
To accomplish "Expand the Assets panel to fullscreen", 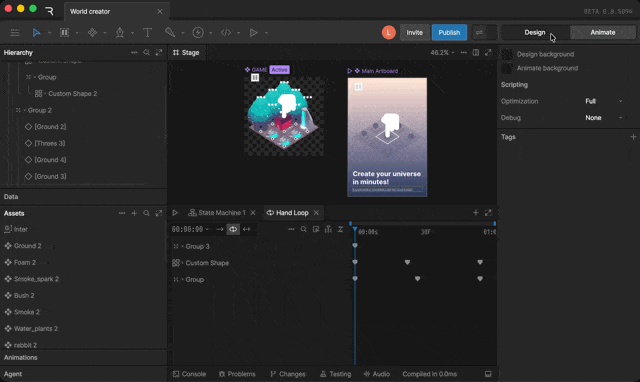I will coord(159,213).
